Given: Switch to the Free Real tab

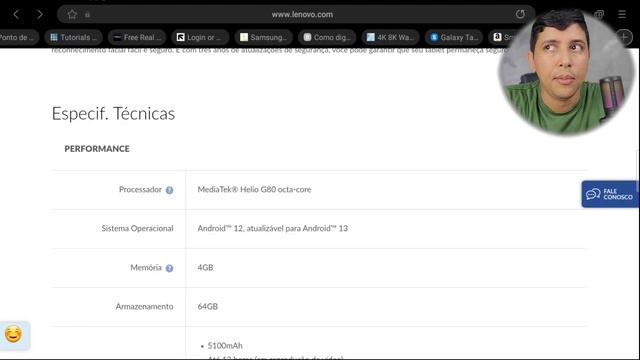Looking at the screenshot, I should click(137, 37).
